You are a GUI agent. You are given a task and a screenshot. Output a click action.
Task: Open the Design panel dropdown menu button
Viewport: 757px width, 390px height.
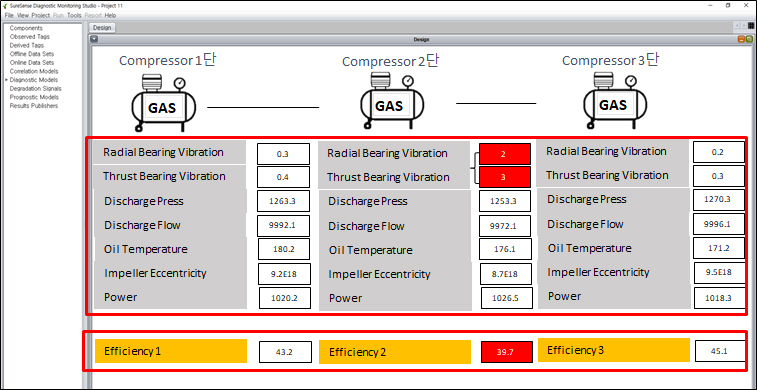point(94,40)
